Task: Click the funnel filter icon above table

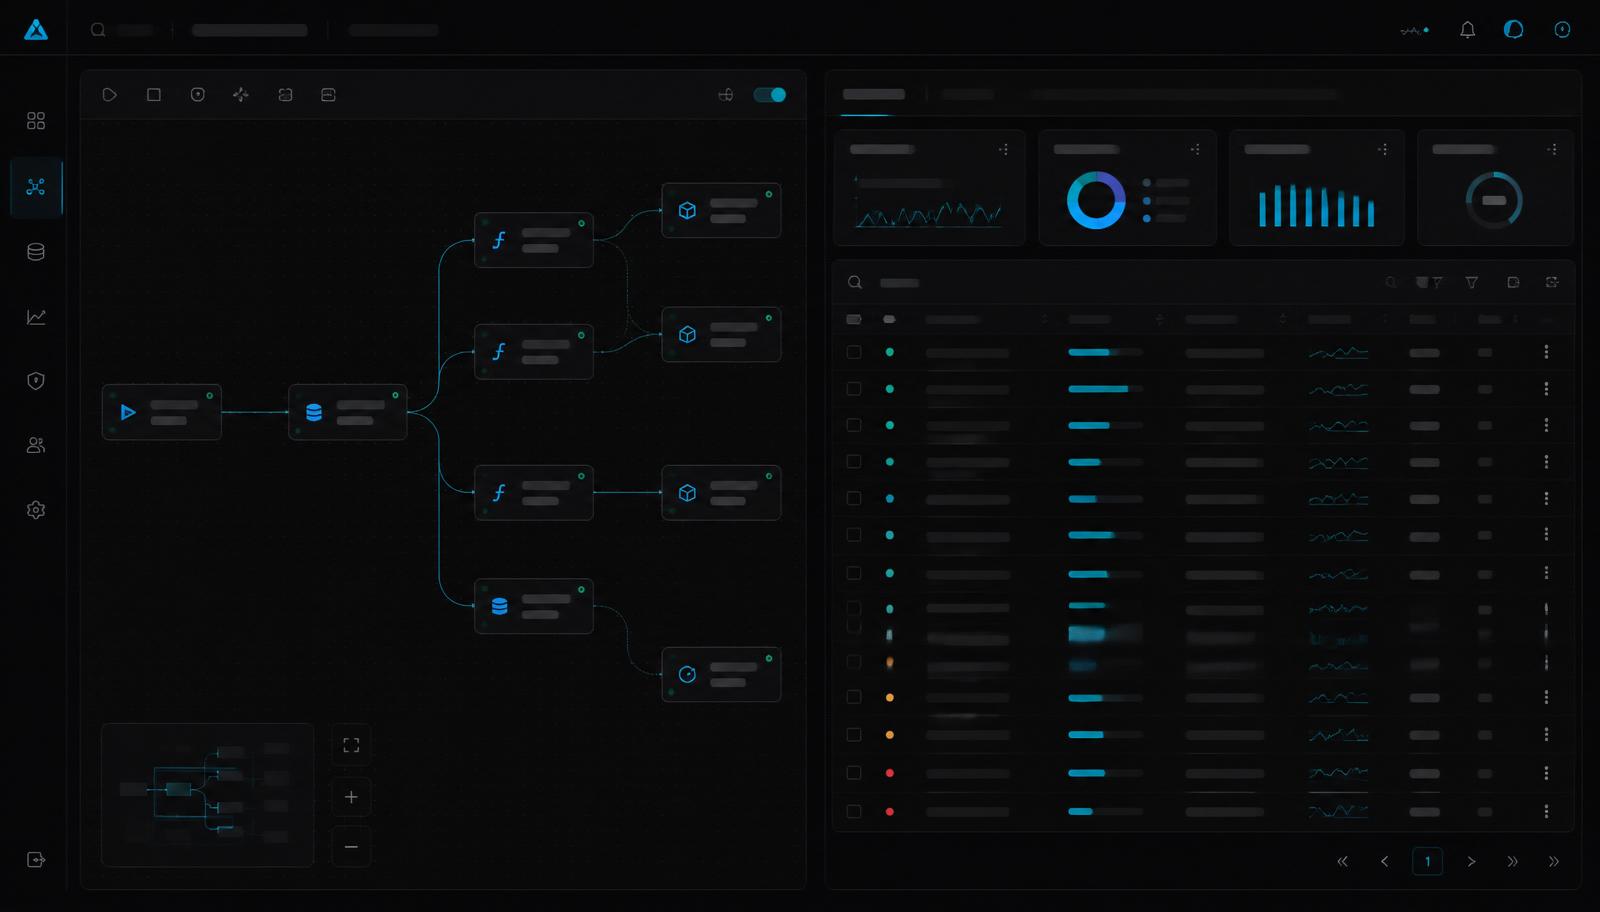Action: (x=1471, y=283)
